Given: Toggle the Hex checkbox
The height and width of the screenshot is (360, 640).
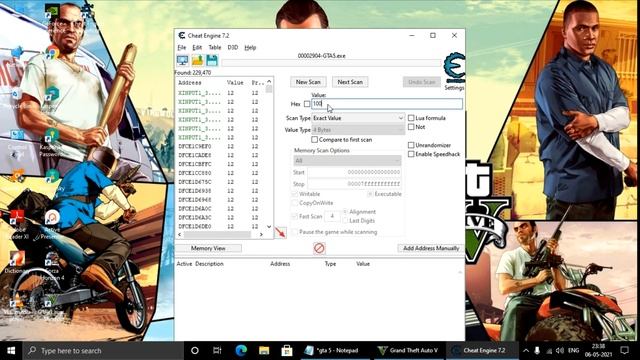Looking at the screenshot, I should click(x=307, y=104).
